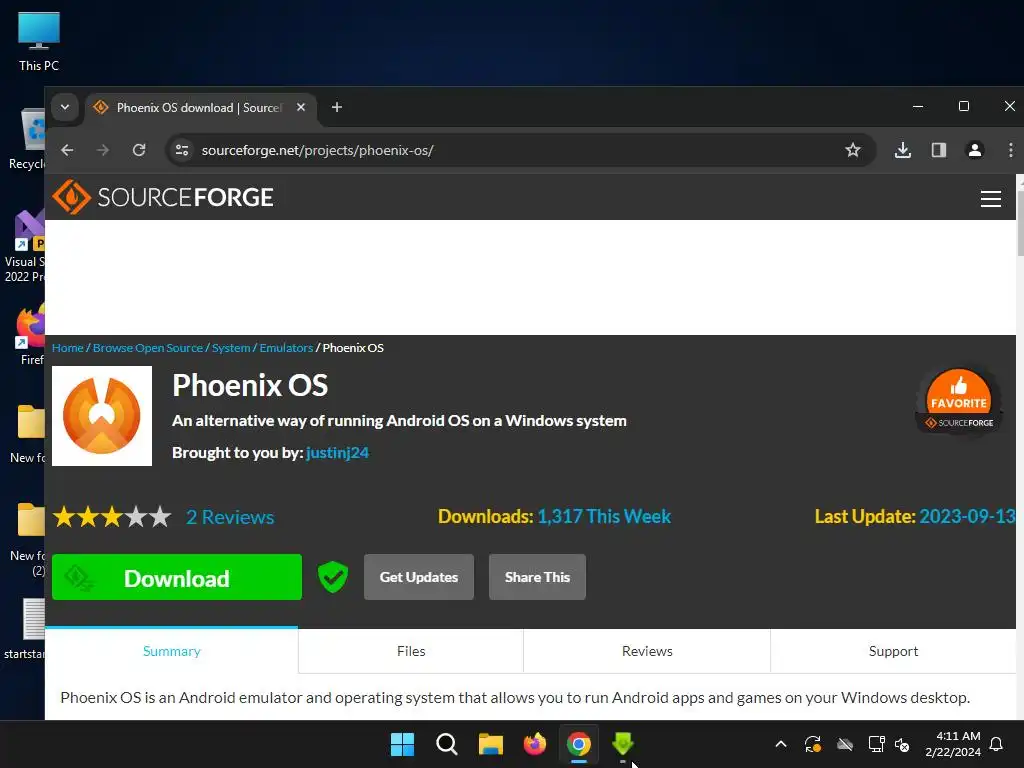
Task: Open Chrome profile avatar
Action: point(974,150)
